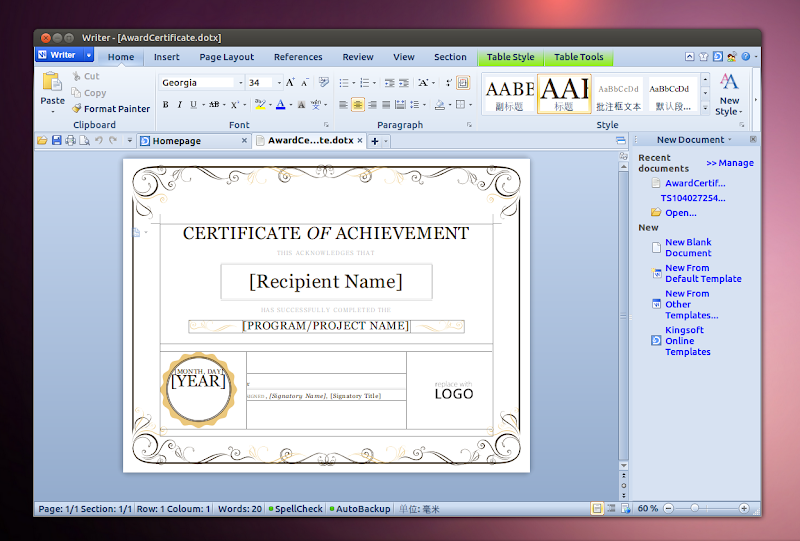Open the help icon in the ribbon corner

pyautogui.click(x=744, y=57)
